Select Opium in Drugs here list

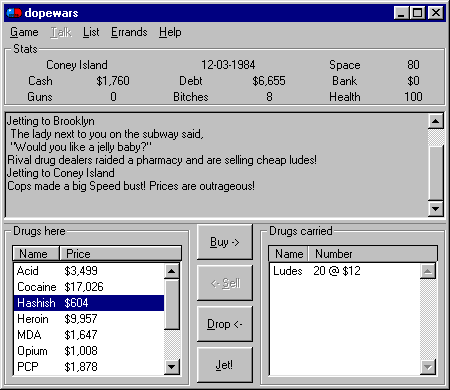pos(89,351)
